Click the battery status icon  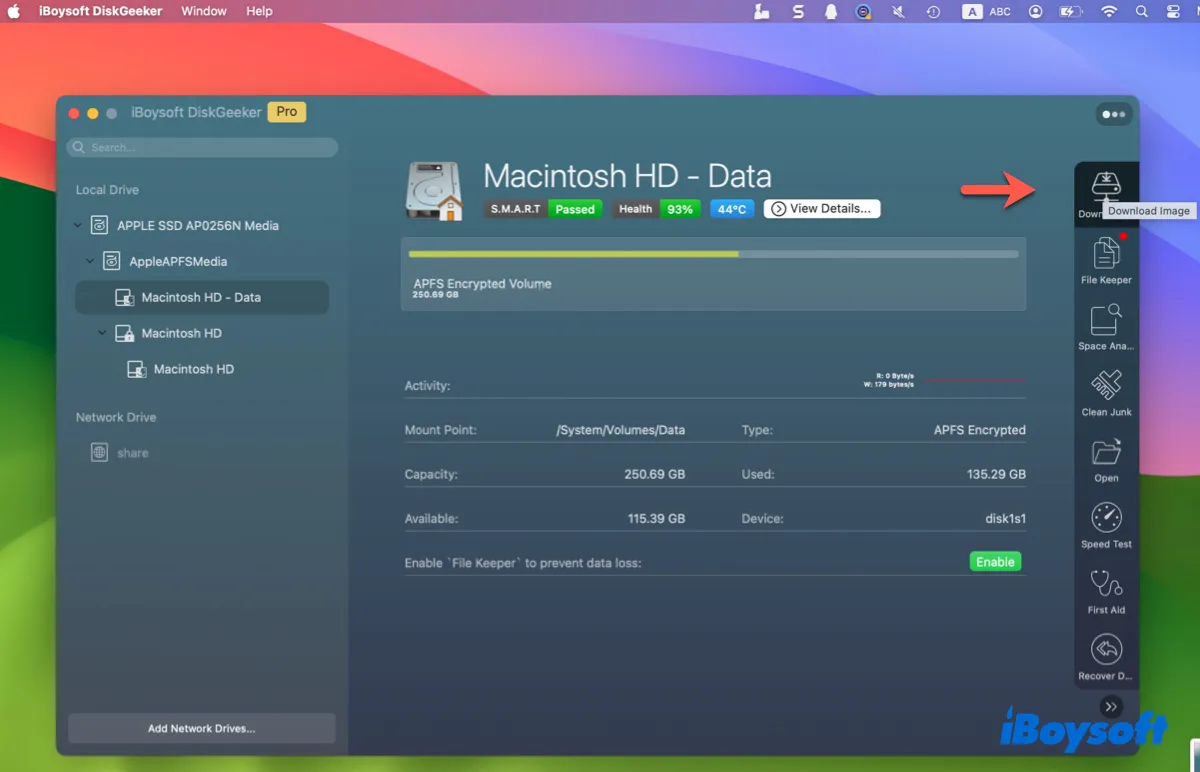click(x=1071, y=11)
